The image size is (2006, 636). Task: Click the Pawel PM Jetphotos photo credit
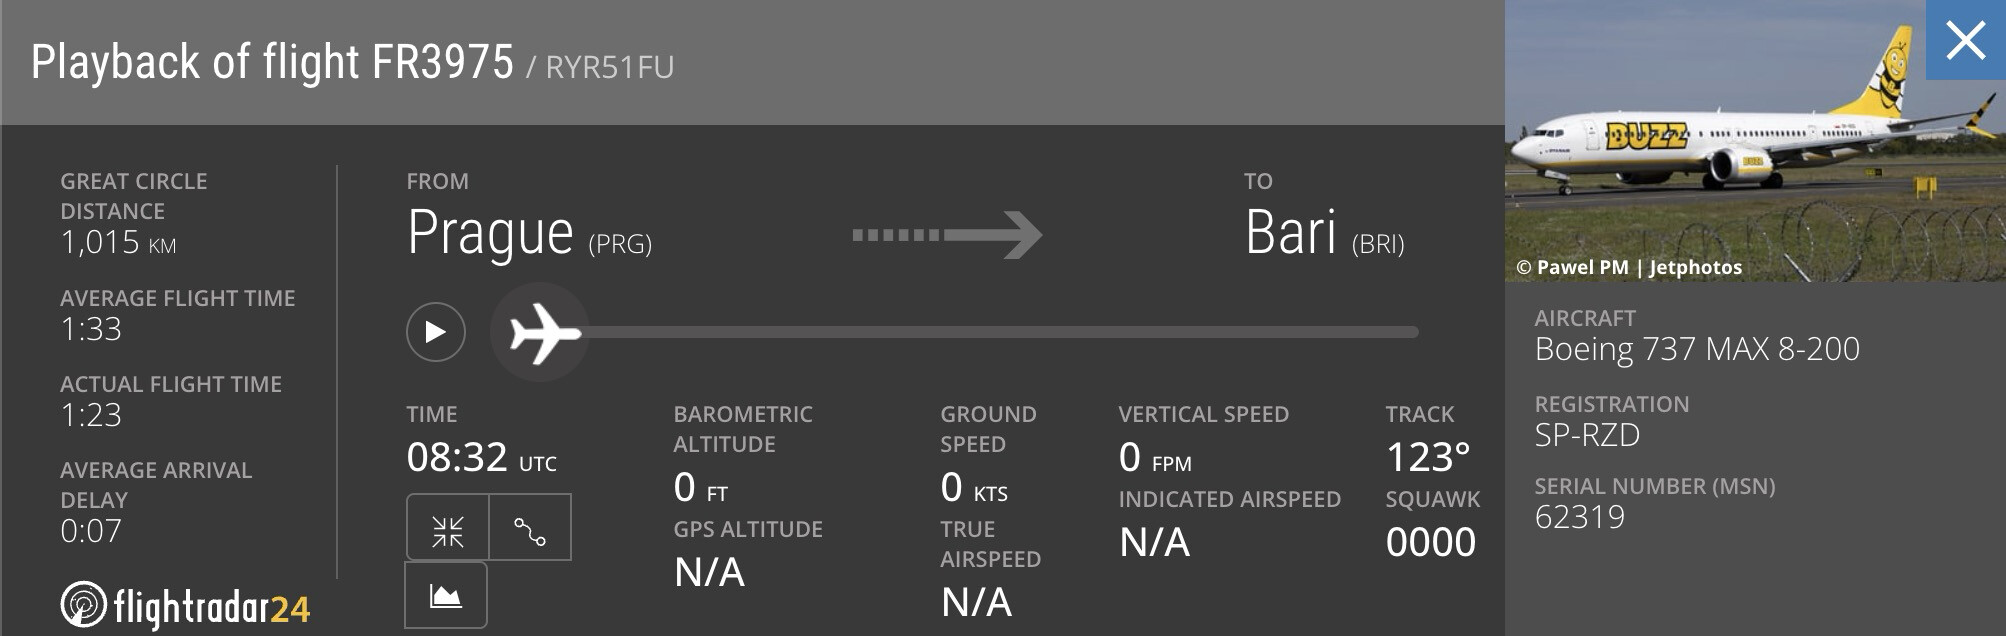click(1629, 267)
